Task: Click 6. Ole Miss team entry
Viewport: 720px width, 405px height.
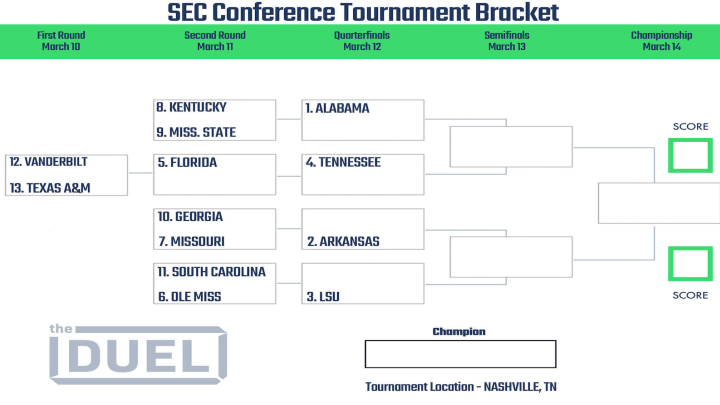Action: click(190, 297)
